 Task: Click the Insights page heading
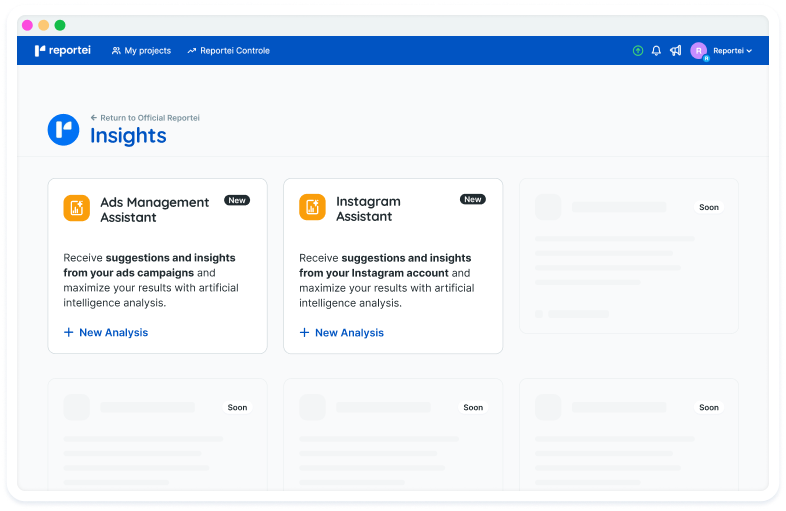pyautogui.click(x=128, y=136)
